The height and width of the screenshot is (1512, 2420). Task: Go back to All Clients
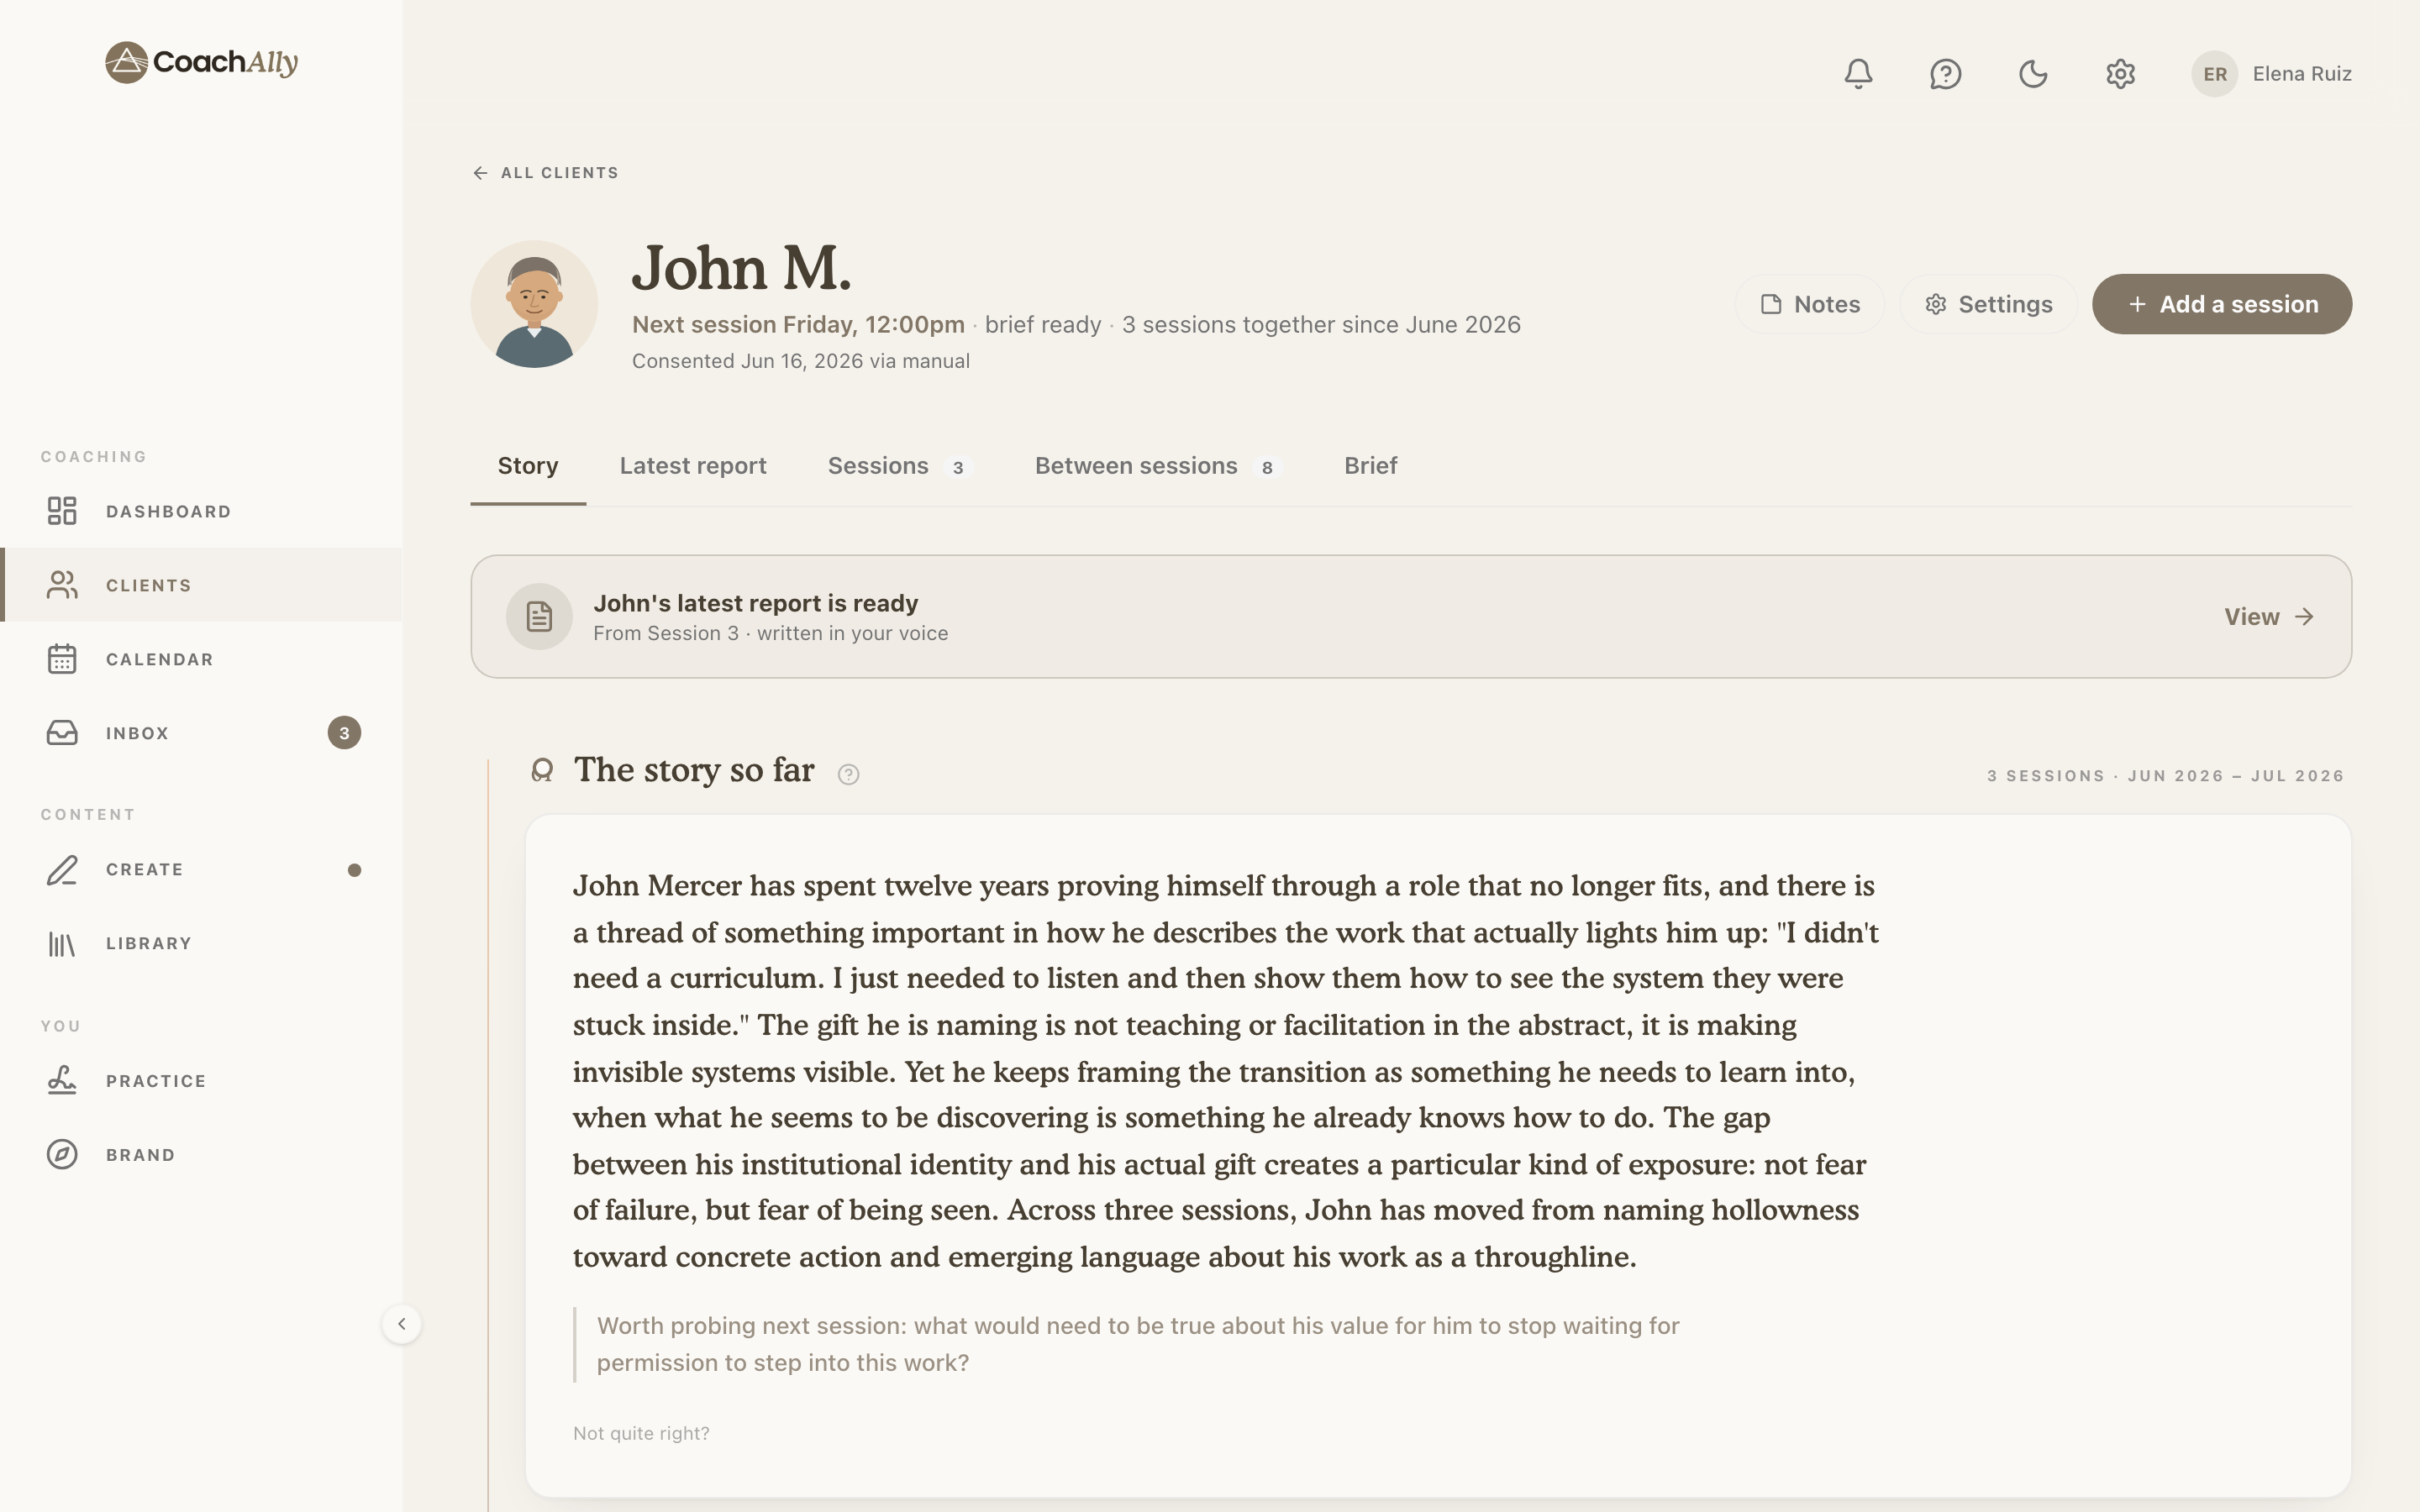tap(545, 173)
